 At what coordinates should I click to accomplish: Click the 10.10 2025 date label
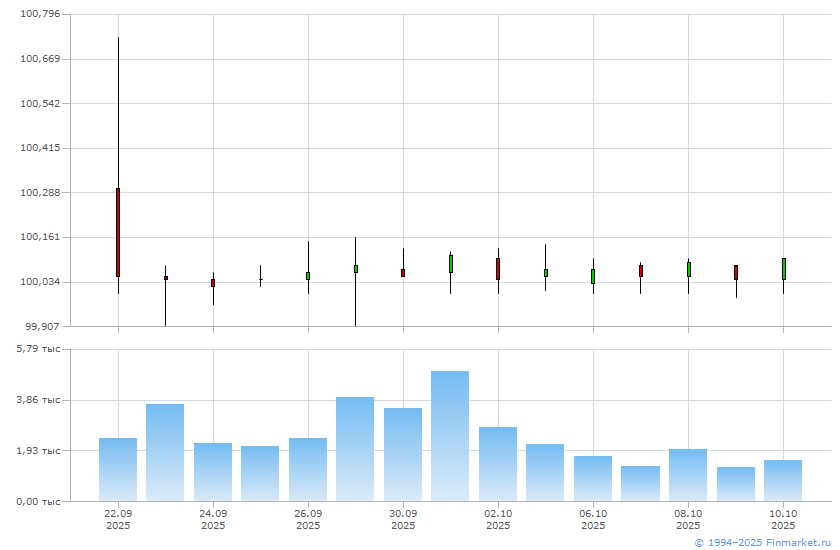783,519
